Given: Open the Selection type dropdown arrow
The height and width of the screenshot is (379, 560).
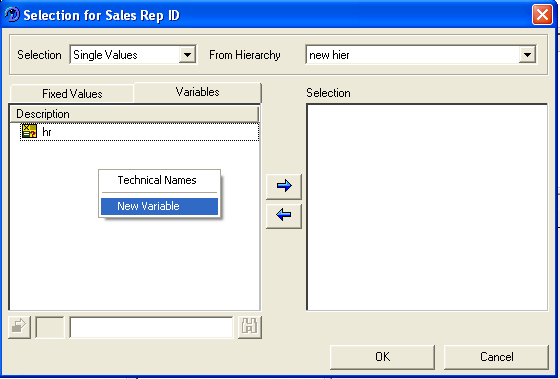Looking at the screenshot, I should coord(187,55).
